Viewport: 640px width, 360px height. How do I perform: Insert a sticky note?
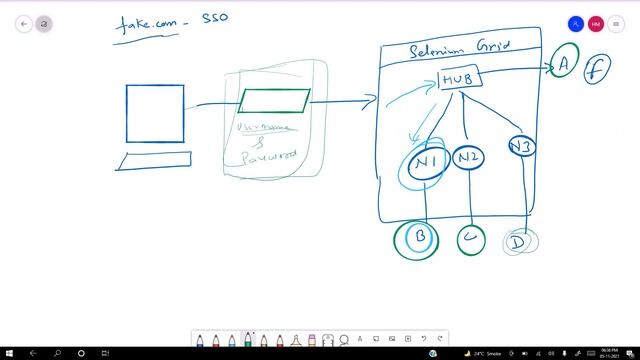(376, 339)
